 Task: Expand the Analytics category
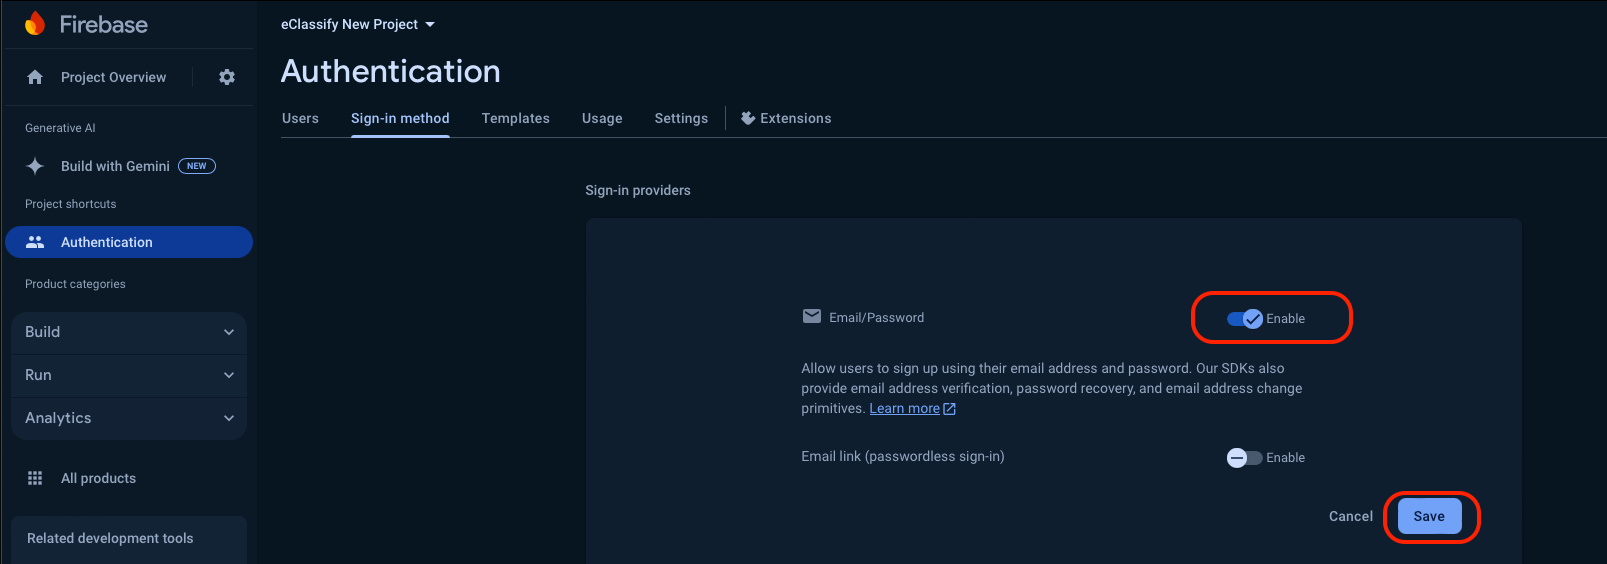click(129, 418)
